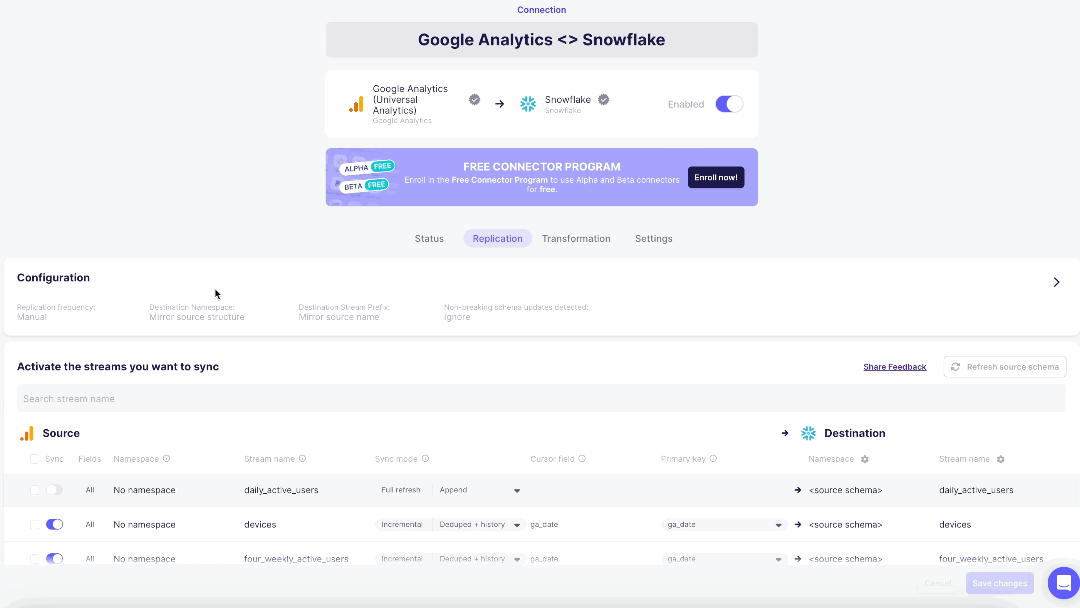This screenshot has width=1080, height=608.
Task: Open primary key dropdown for four_weekly_active_users
Action: (723, 558)
